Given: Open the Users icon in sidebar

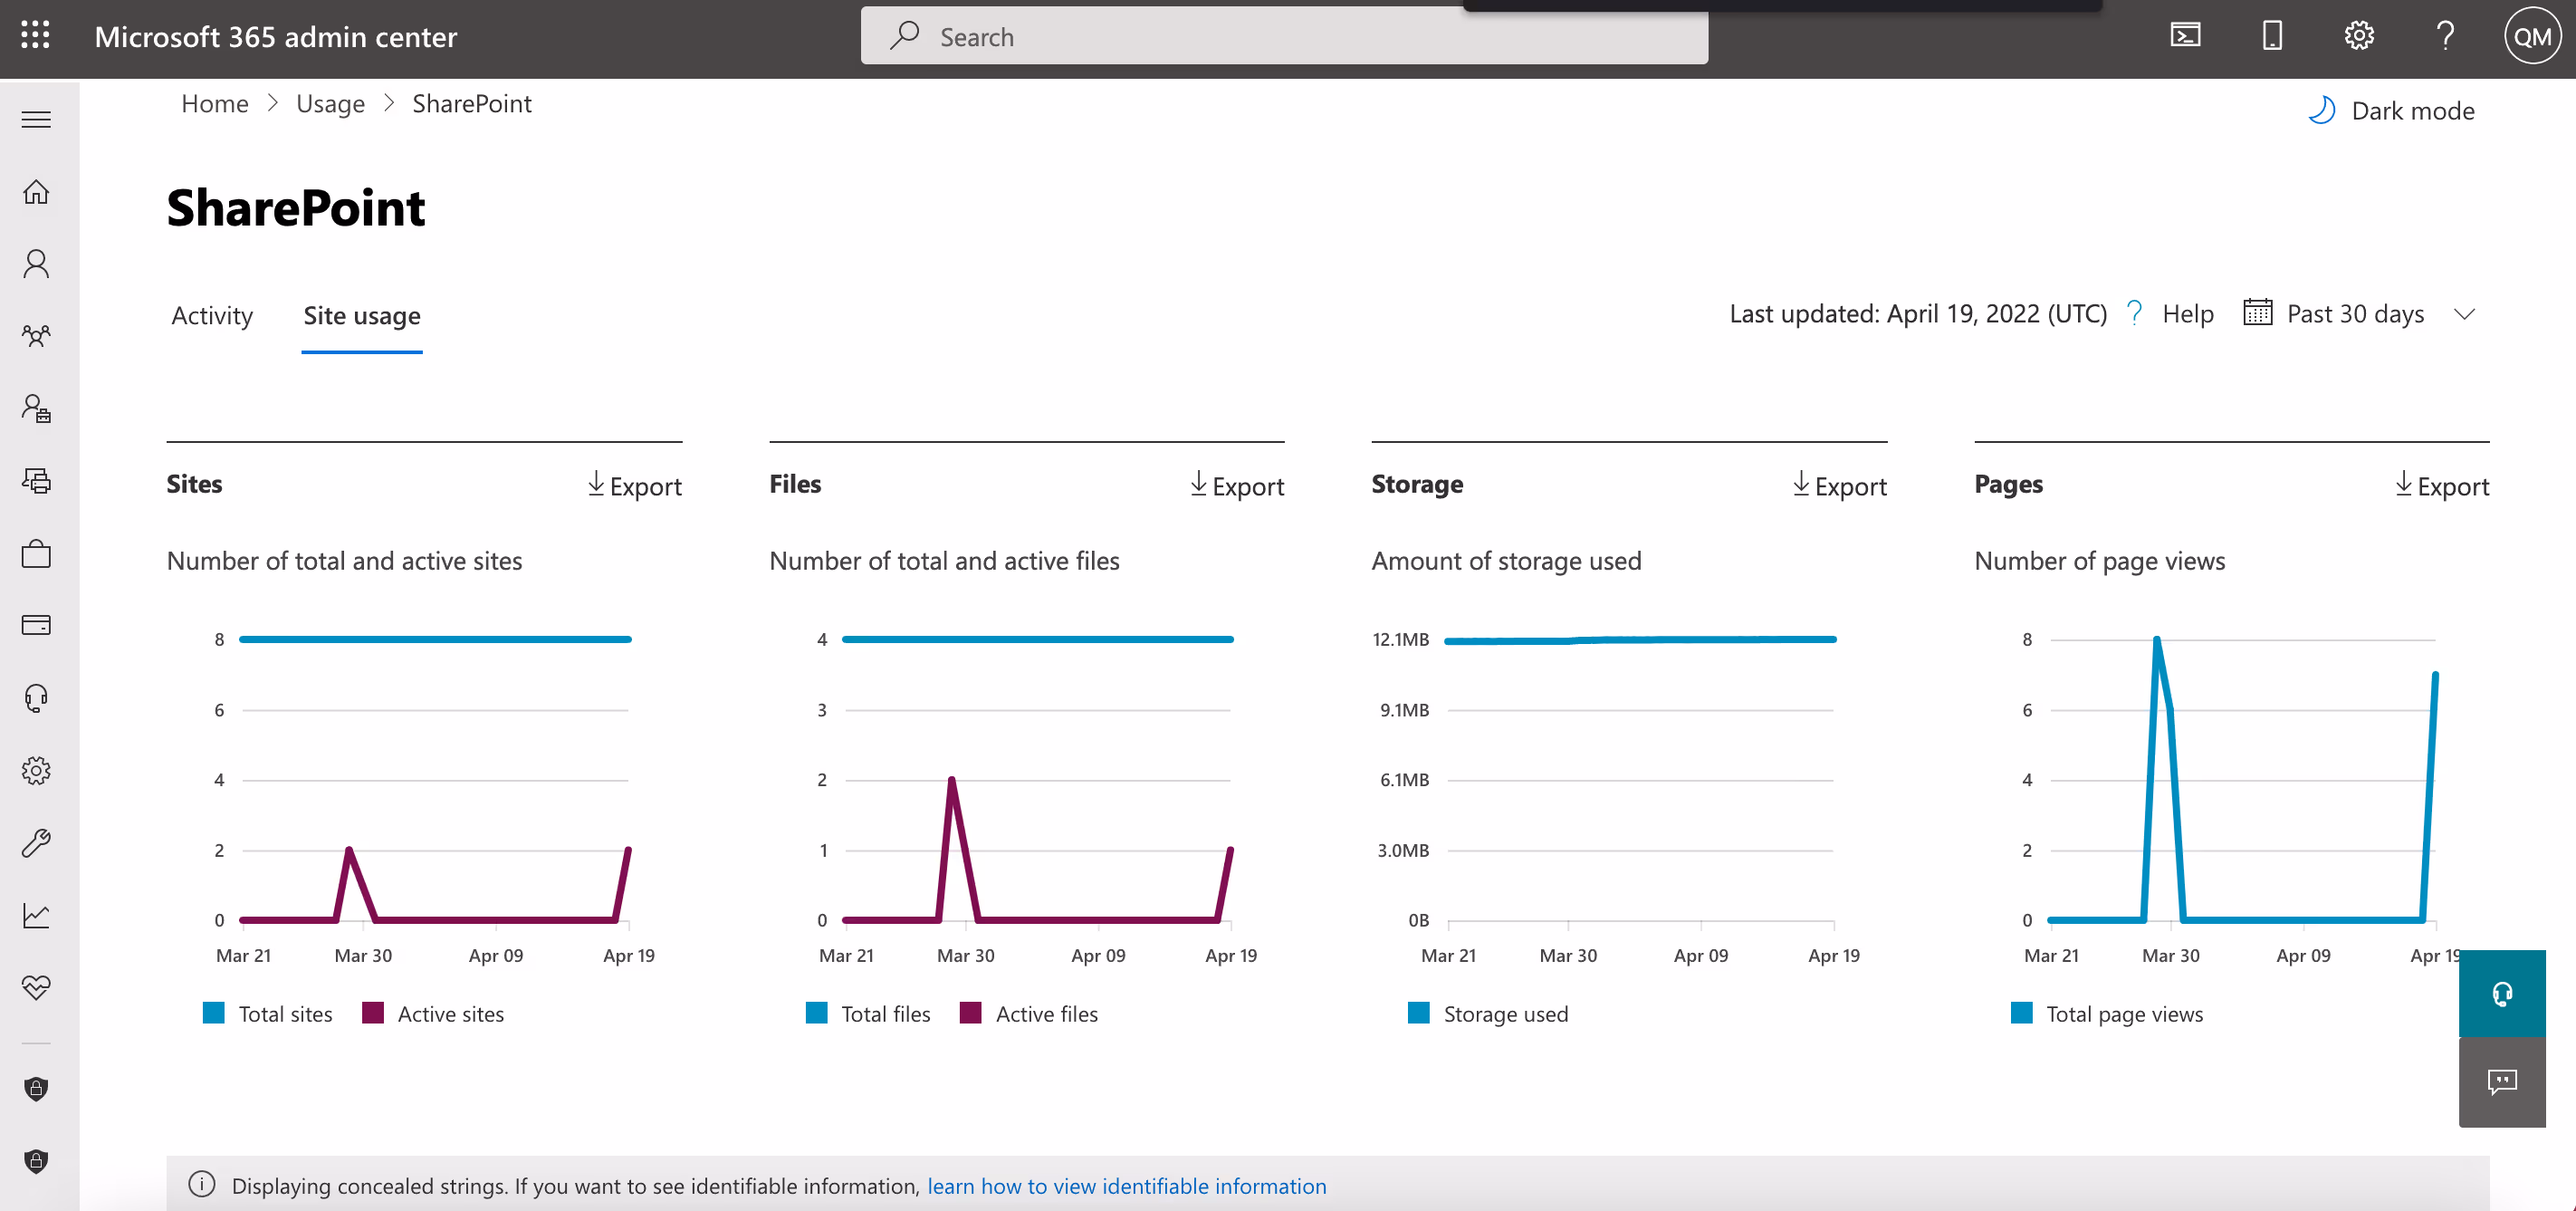Looking at the screenshot, I should tap(36, 263).
